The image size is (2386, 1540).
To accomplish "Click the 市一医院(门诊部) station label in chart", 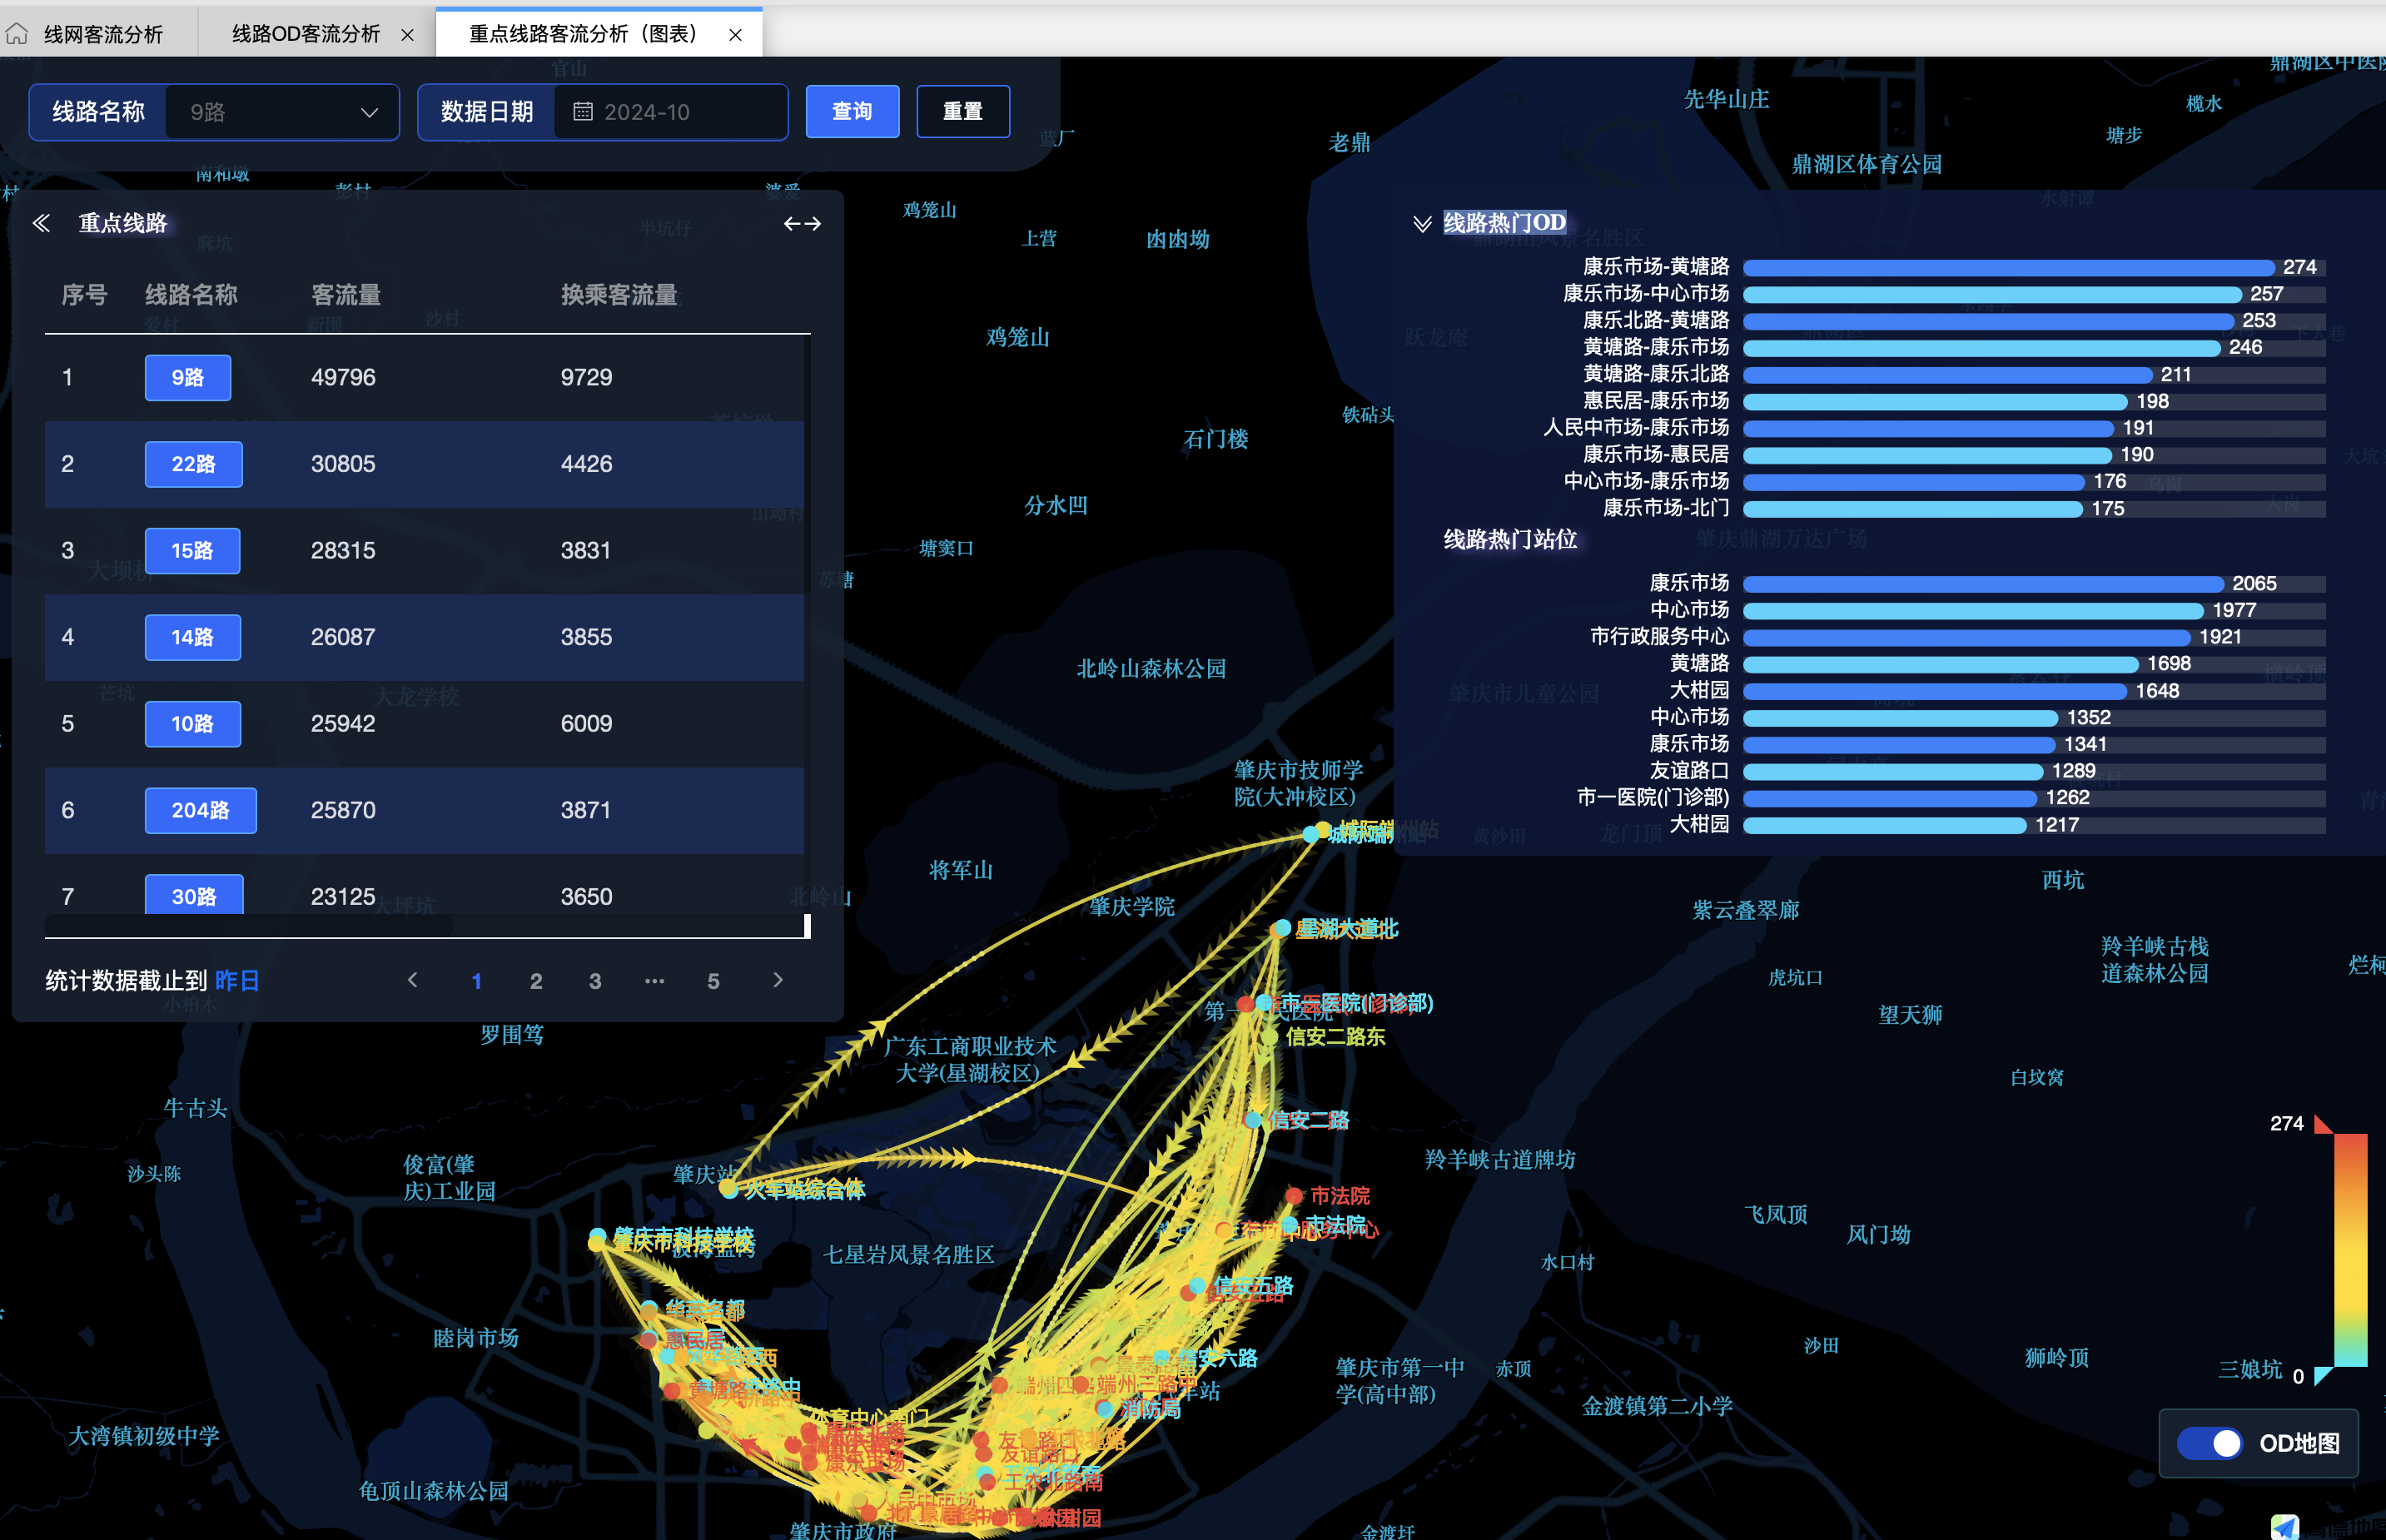I will pos(1653,797).
